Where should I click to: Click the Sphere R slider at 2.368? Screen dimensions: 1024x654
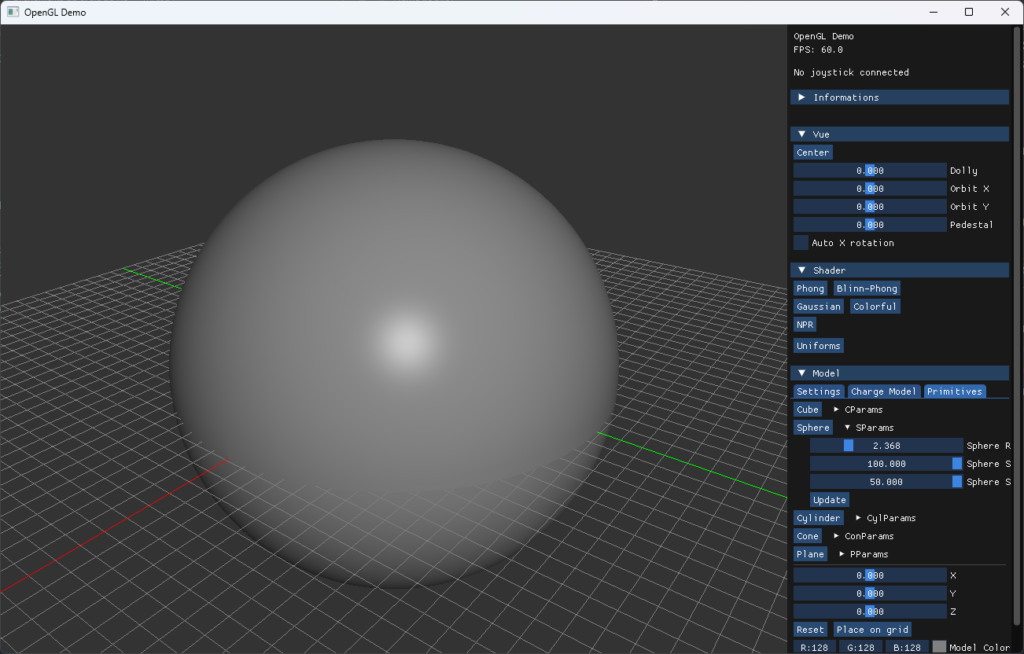[886, 446]
